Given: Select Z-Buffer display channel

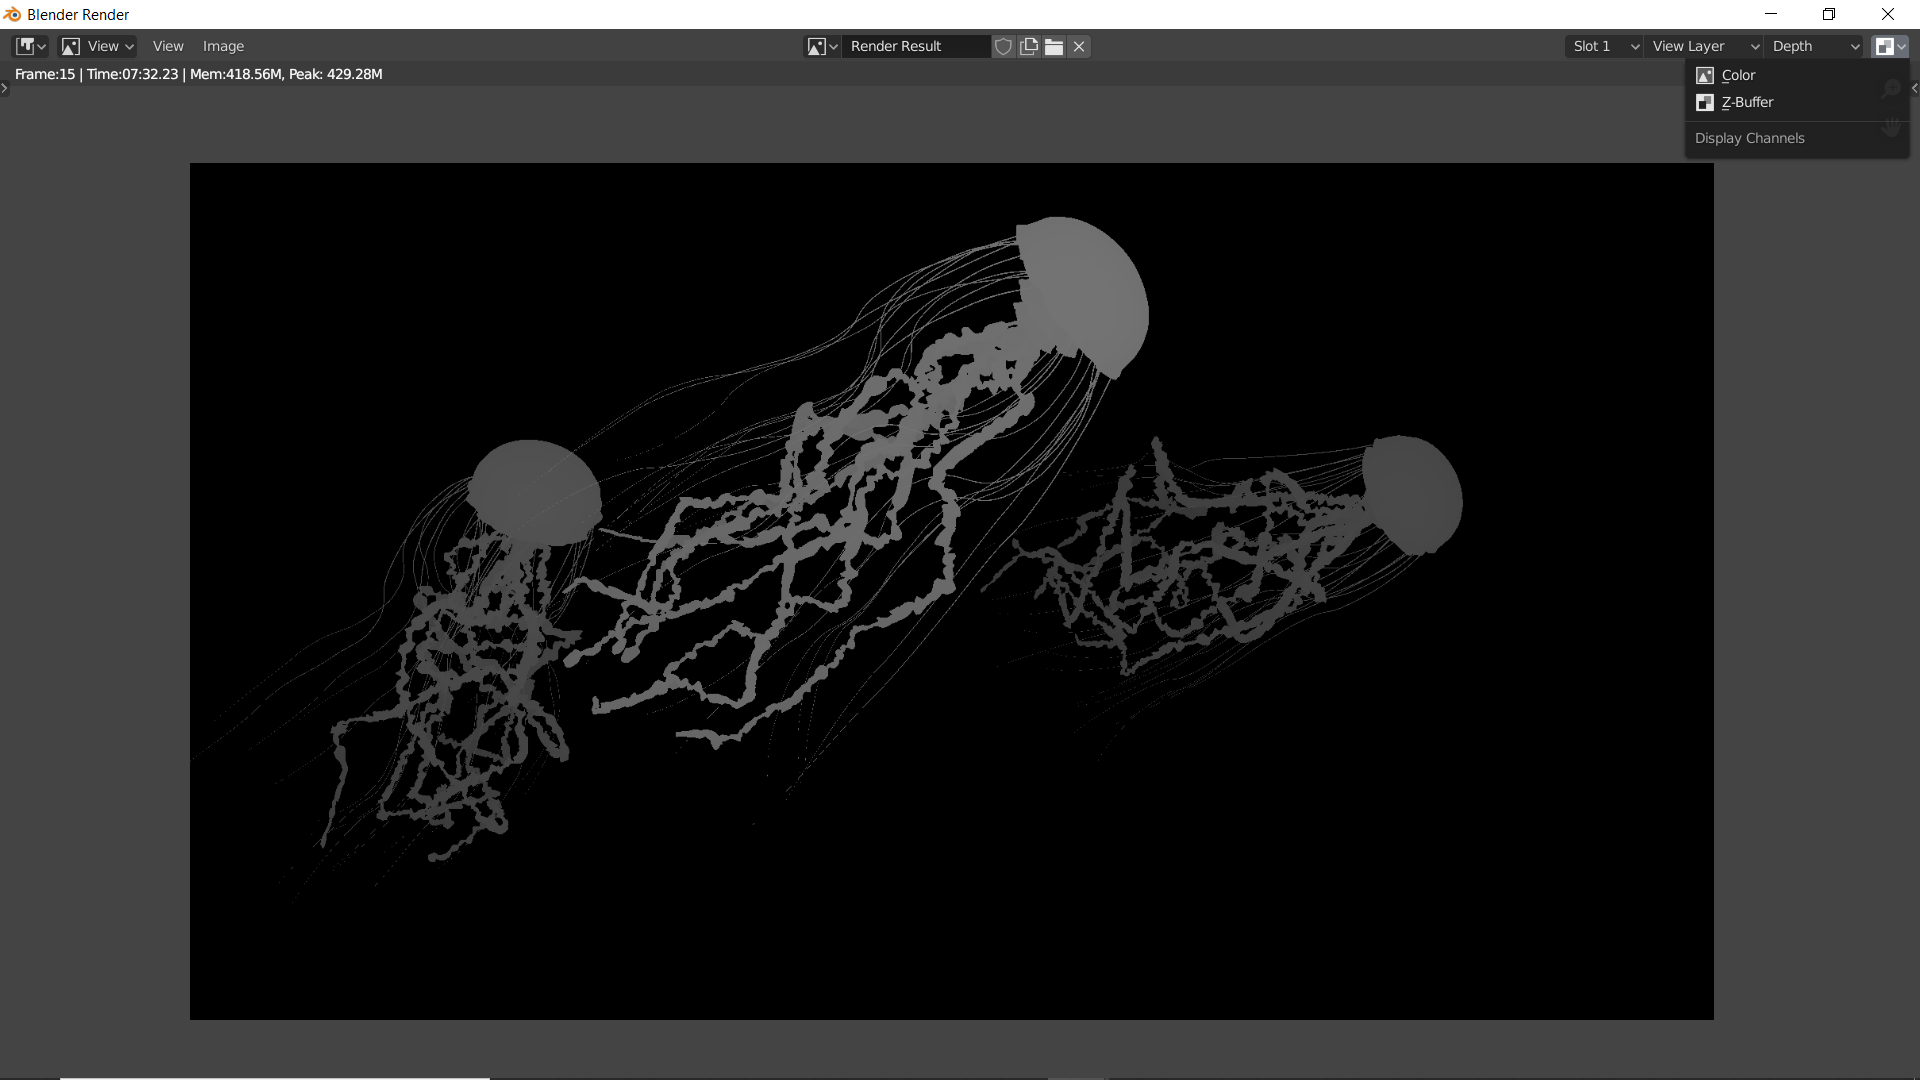Looking at the screenshot, I should (1746, 102).
